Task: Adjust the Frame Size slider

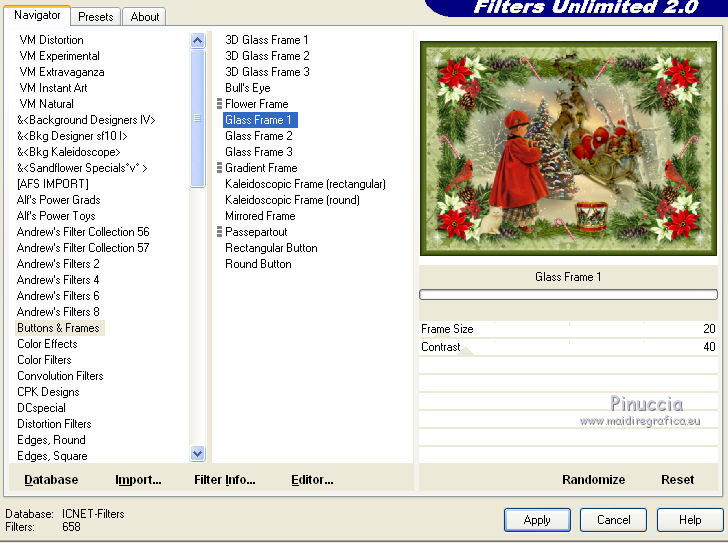Action: (568, 329)
